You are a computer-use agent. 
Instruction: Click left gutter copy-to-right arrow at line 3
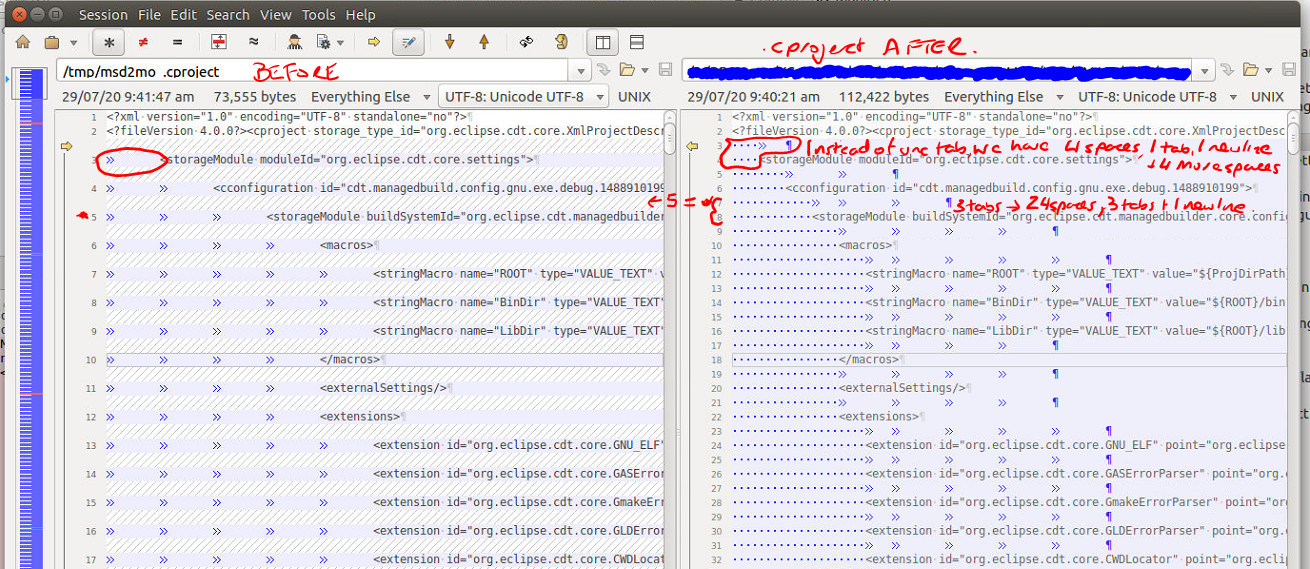[67, 146]
